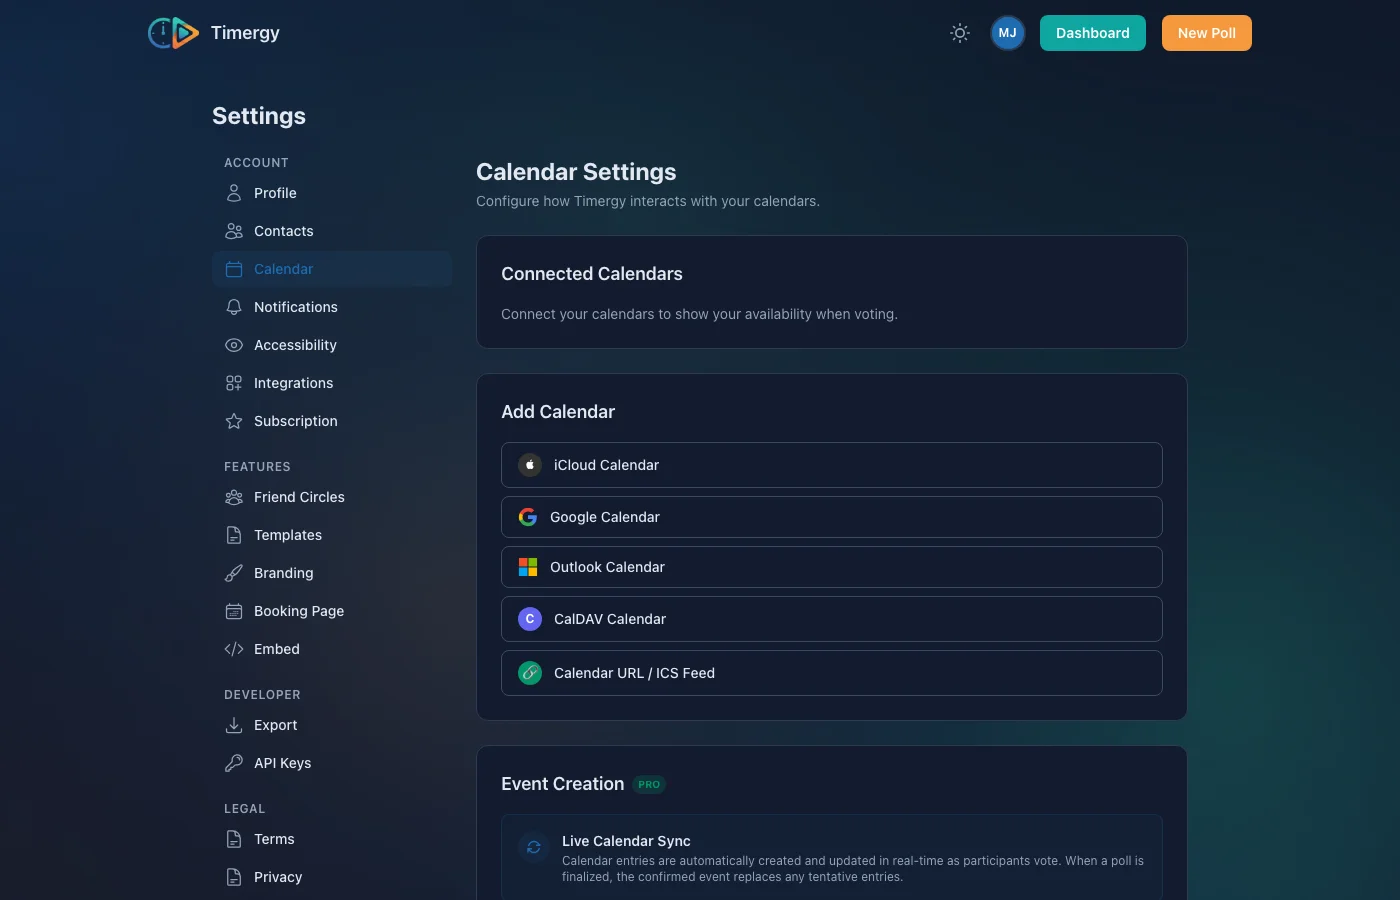This screenshot has height=900, width=1400.
Task: Go to Export under Developer
Action: [332, 725]
